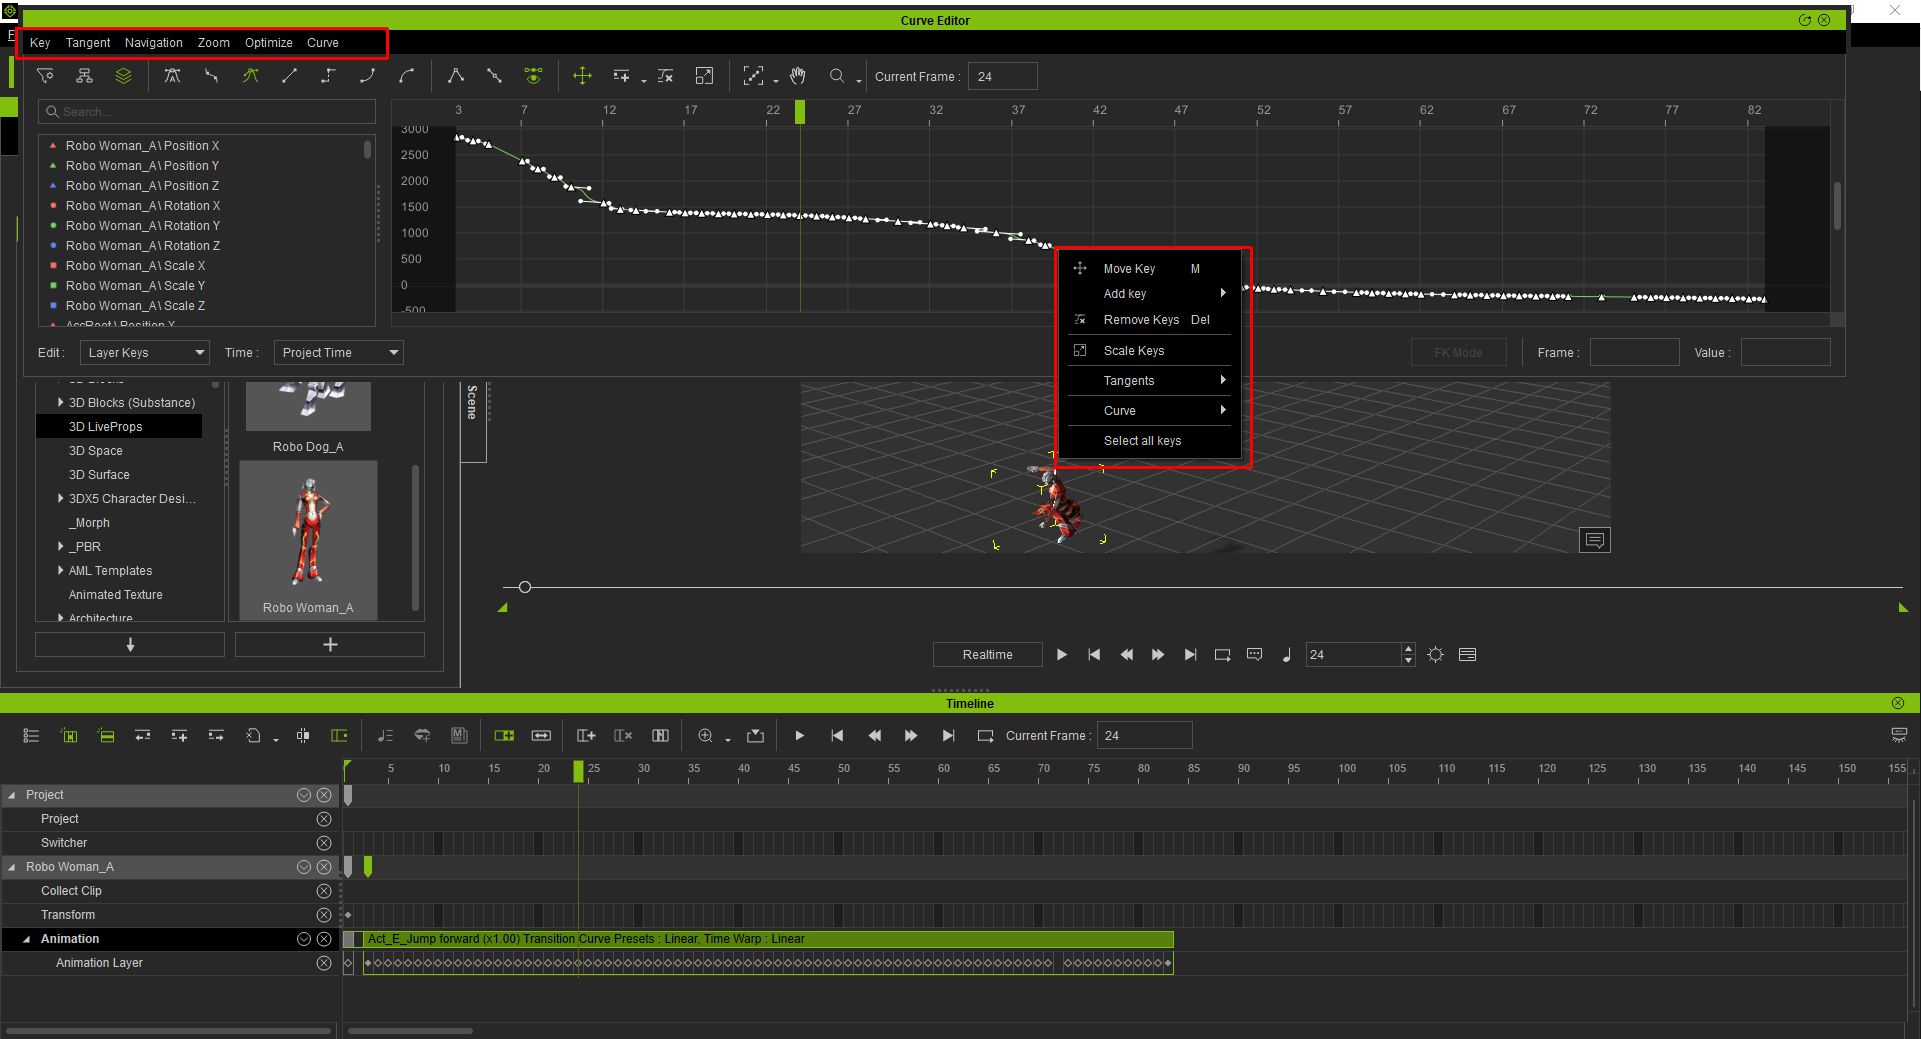Click the Frame All fit-view icon
Viewport: 1921px width, 1039px height.
[753, 76]
